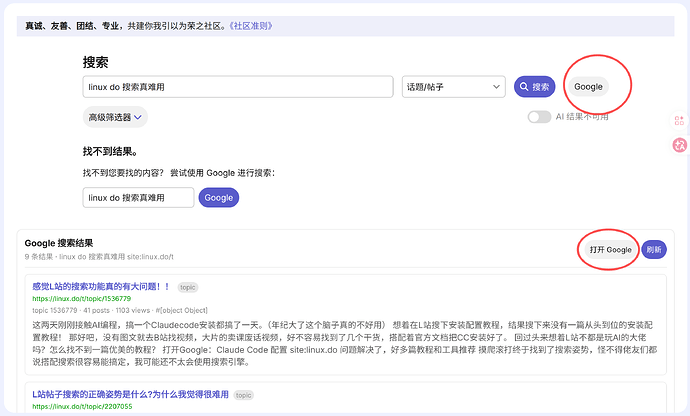
Task: Open the 话题/帖子 search type dropdown
Action: (454, 87)
